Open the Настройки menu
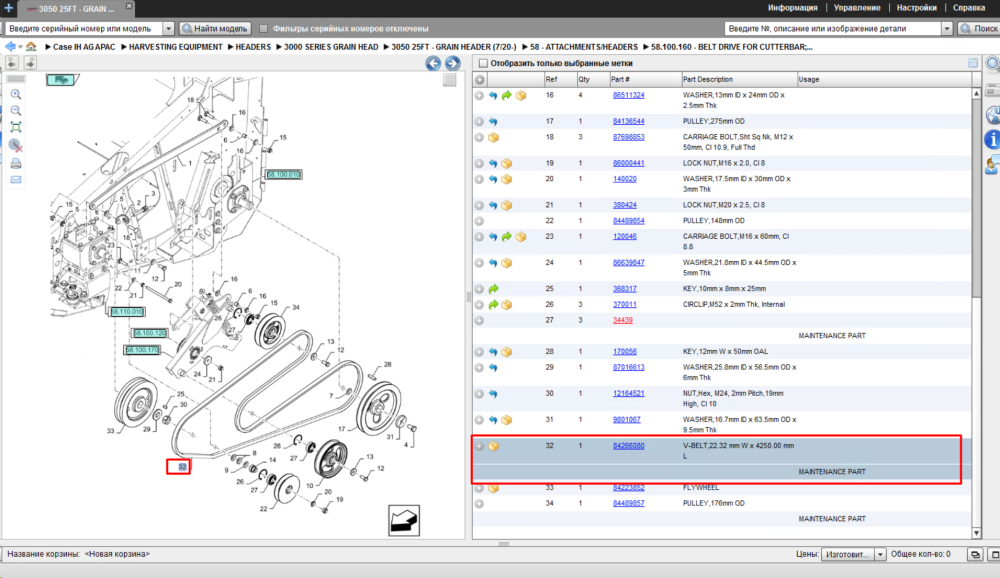The height and width of the screenshot is (578, 1000). coord(916,8)
